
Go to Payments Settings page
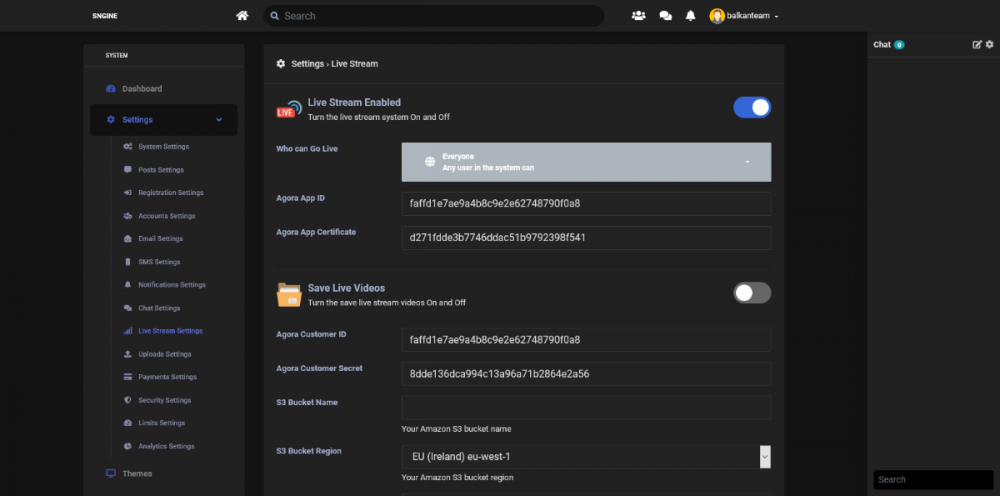tap(168, 377)
